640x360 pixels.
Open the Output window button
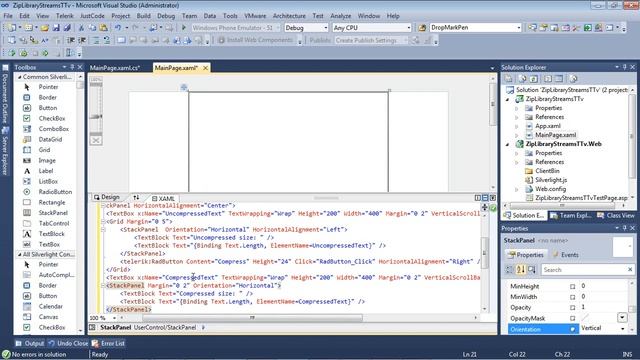[x=30, y=344]
